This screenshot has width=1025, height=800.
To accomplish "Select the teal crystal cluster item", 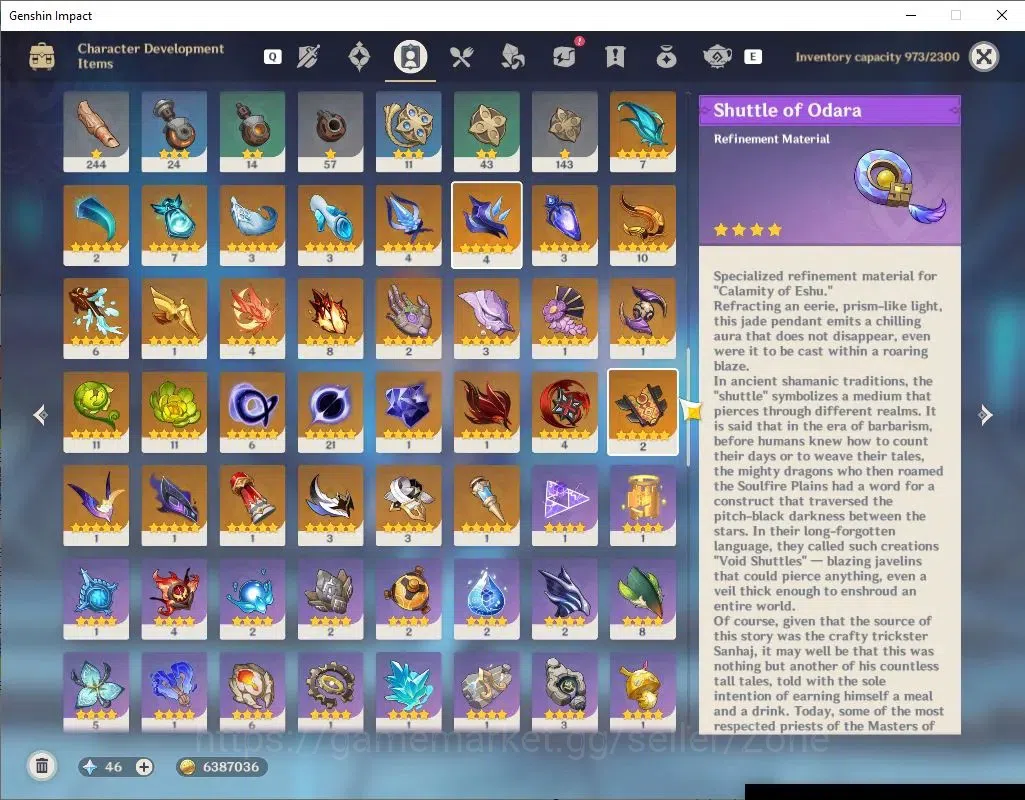I will click(409, 692).
